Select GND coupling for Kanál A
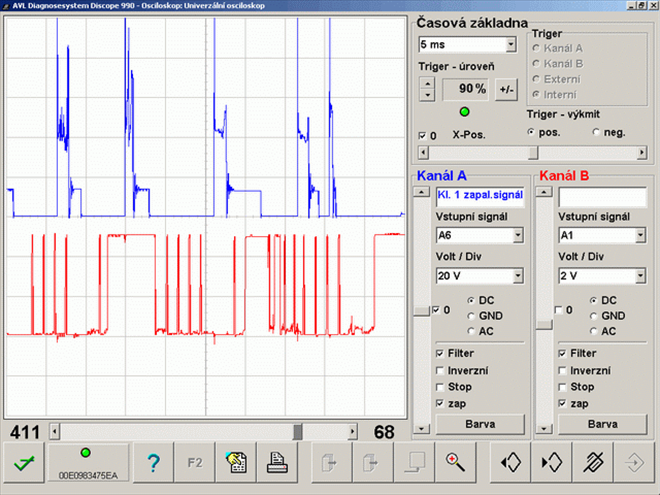The width and height of the screenshot is (660, 495). tap(471, 316)
